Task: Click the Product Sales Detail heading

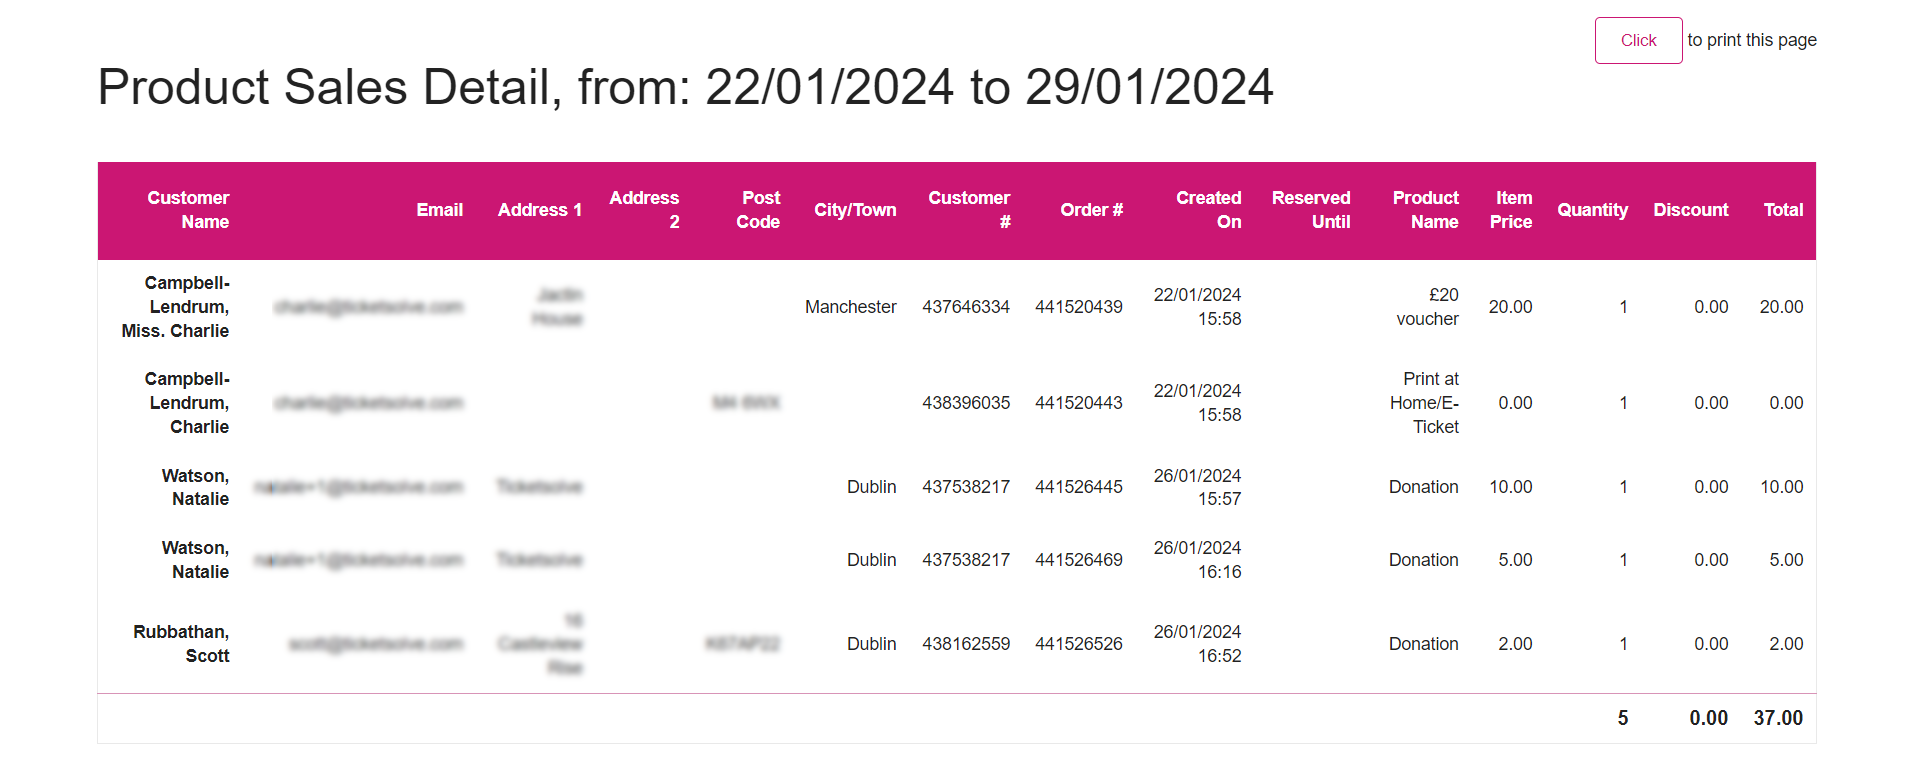Action: tap(686, 87)
